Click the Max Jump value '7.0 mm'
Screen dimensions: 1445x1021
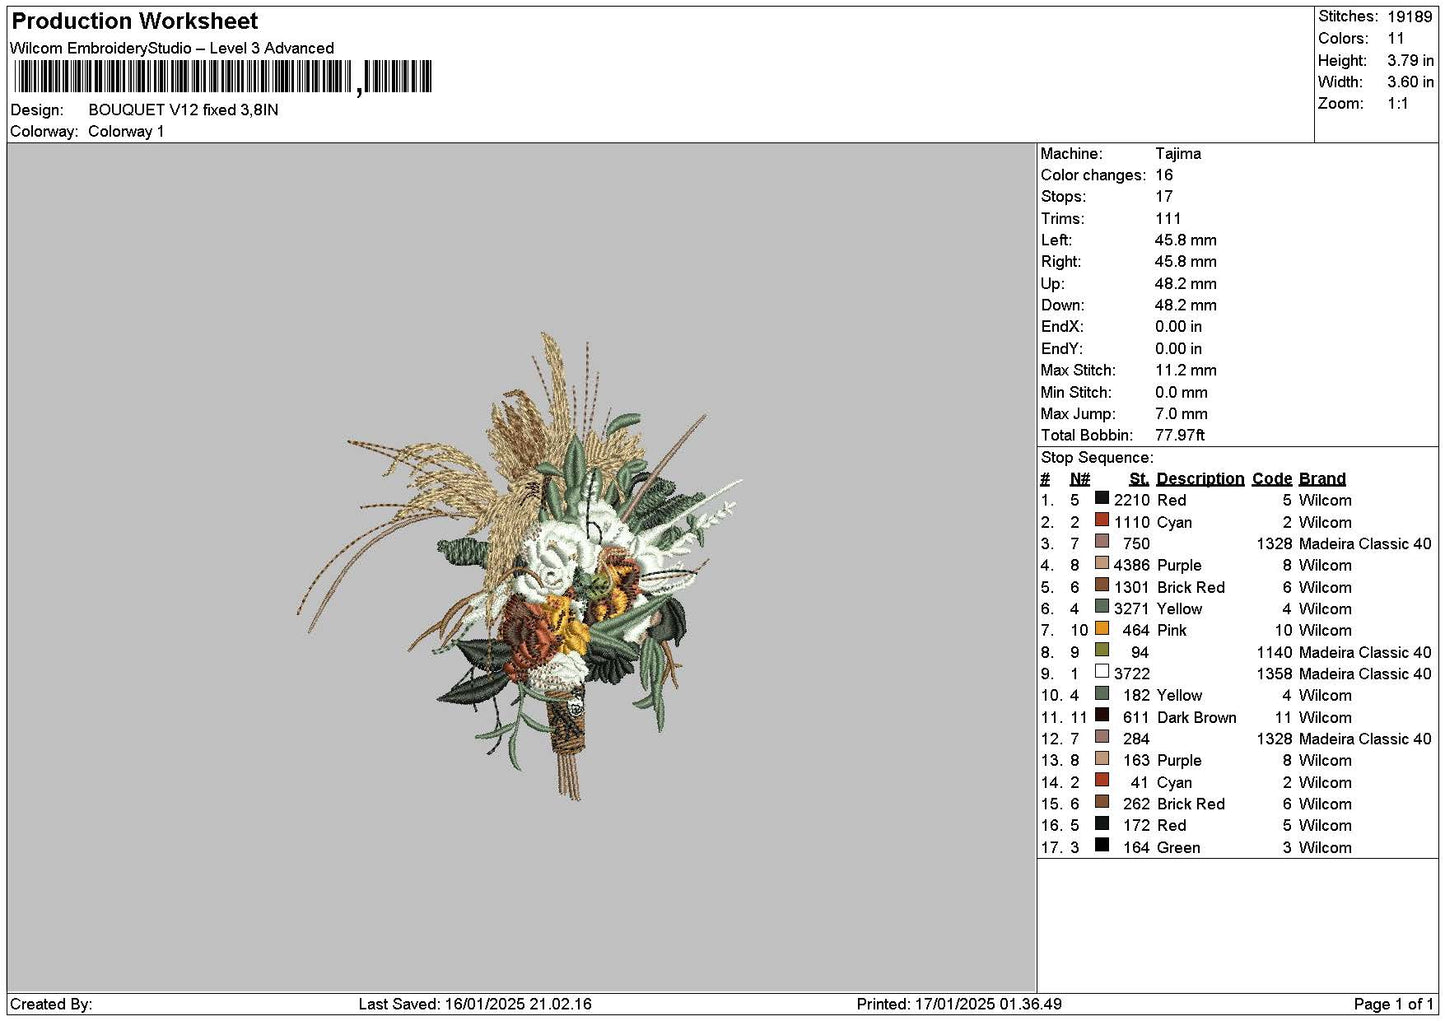[1181, 414]
